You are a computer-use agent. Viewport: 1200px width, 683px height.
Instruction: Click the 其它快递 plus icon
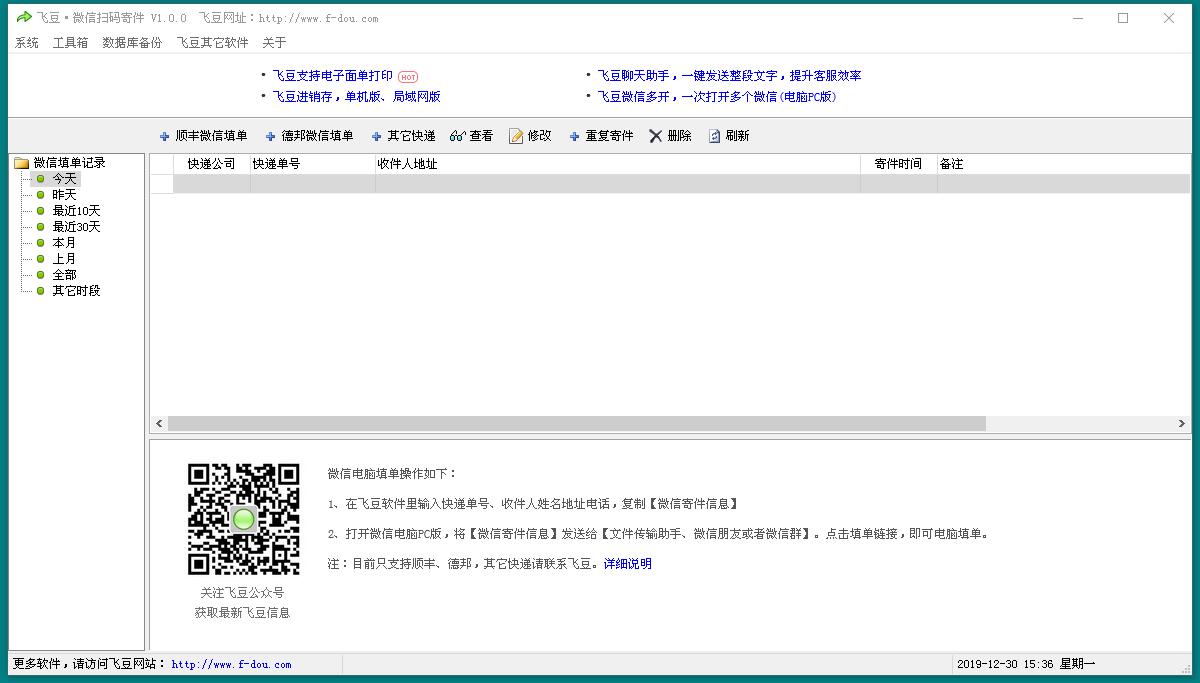tap(377, 136)
